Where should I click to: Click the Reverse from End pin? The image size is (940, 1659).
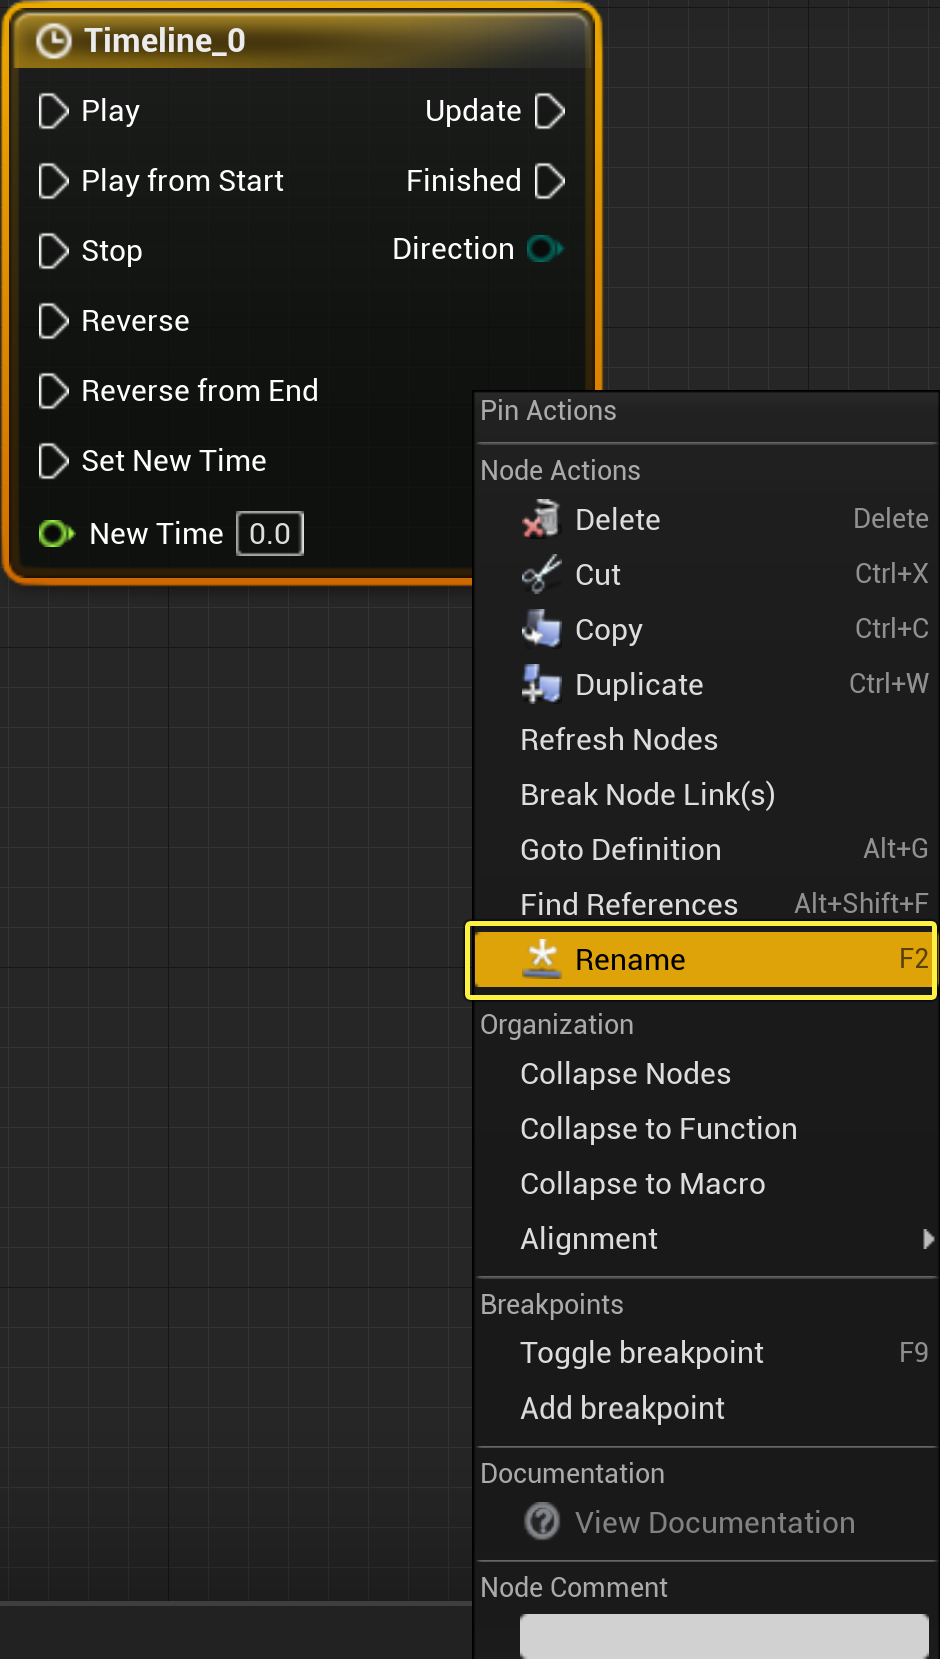pos(53,391)
